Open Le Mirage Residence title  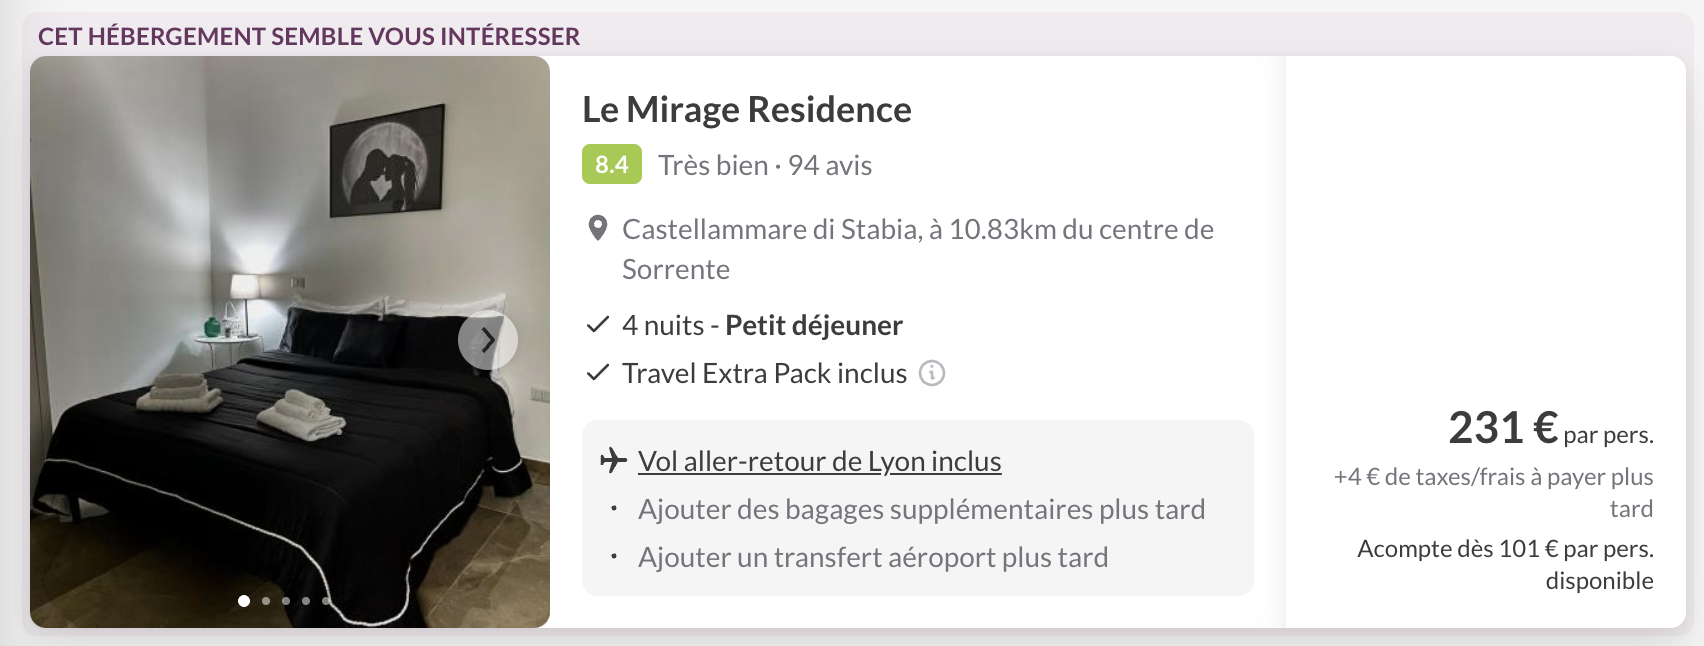tap(747, 109)
